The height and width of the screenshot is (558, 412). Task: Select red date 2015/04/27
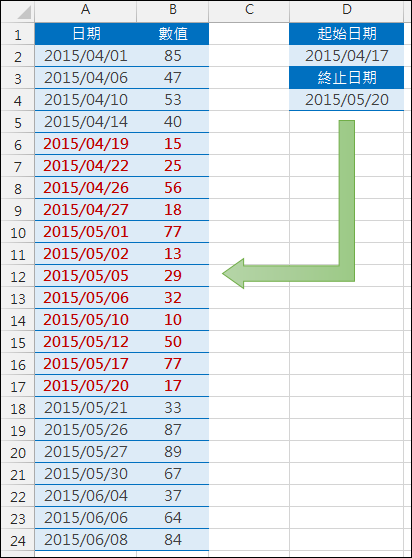(x=85, y=210)
